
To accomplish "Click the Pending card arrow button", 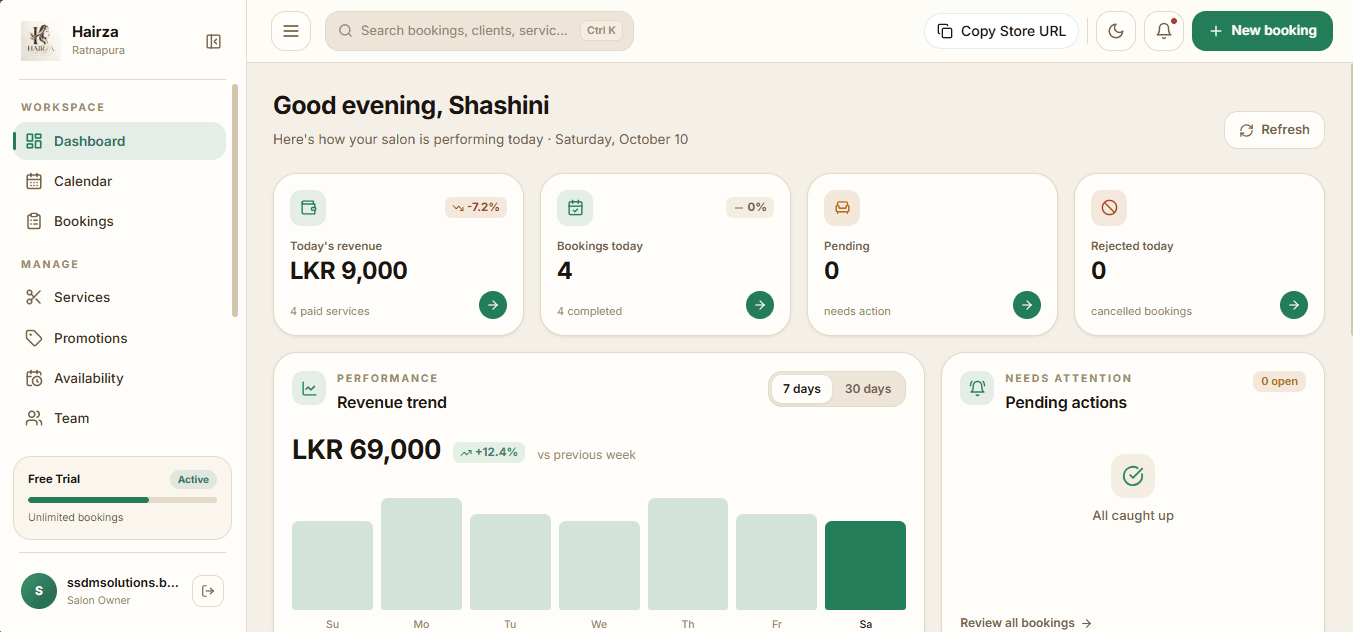I will [x=1027, y=305].
